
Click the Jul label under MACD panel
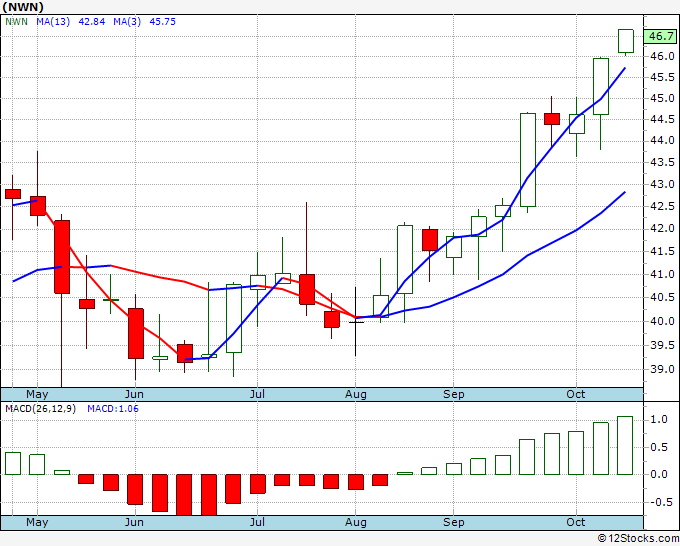point(257,522)
